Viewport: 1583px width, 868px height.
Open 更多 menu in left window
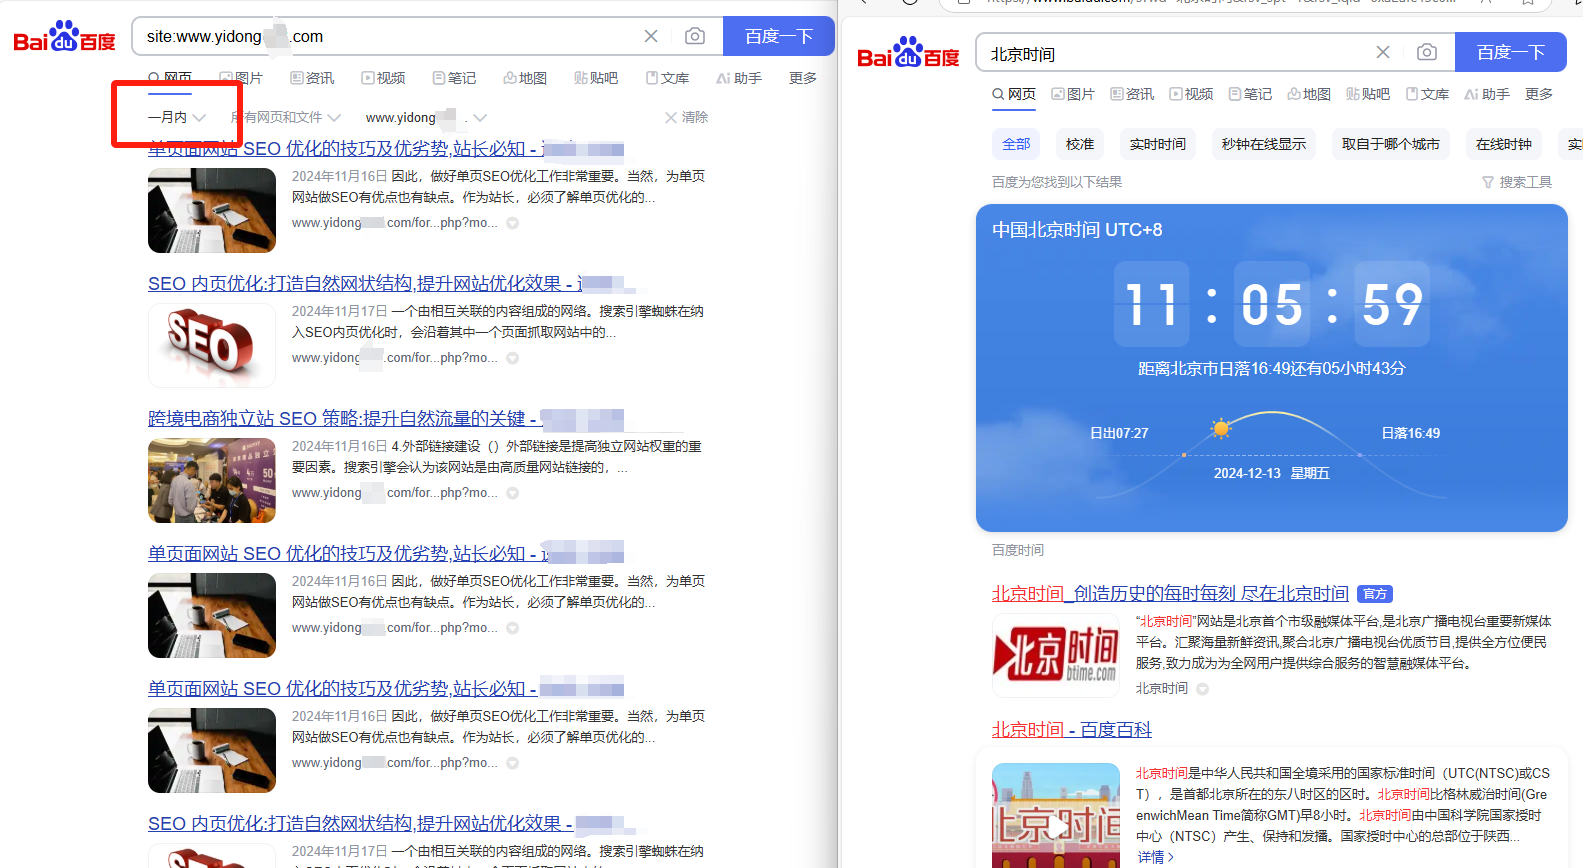point(803,78)
